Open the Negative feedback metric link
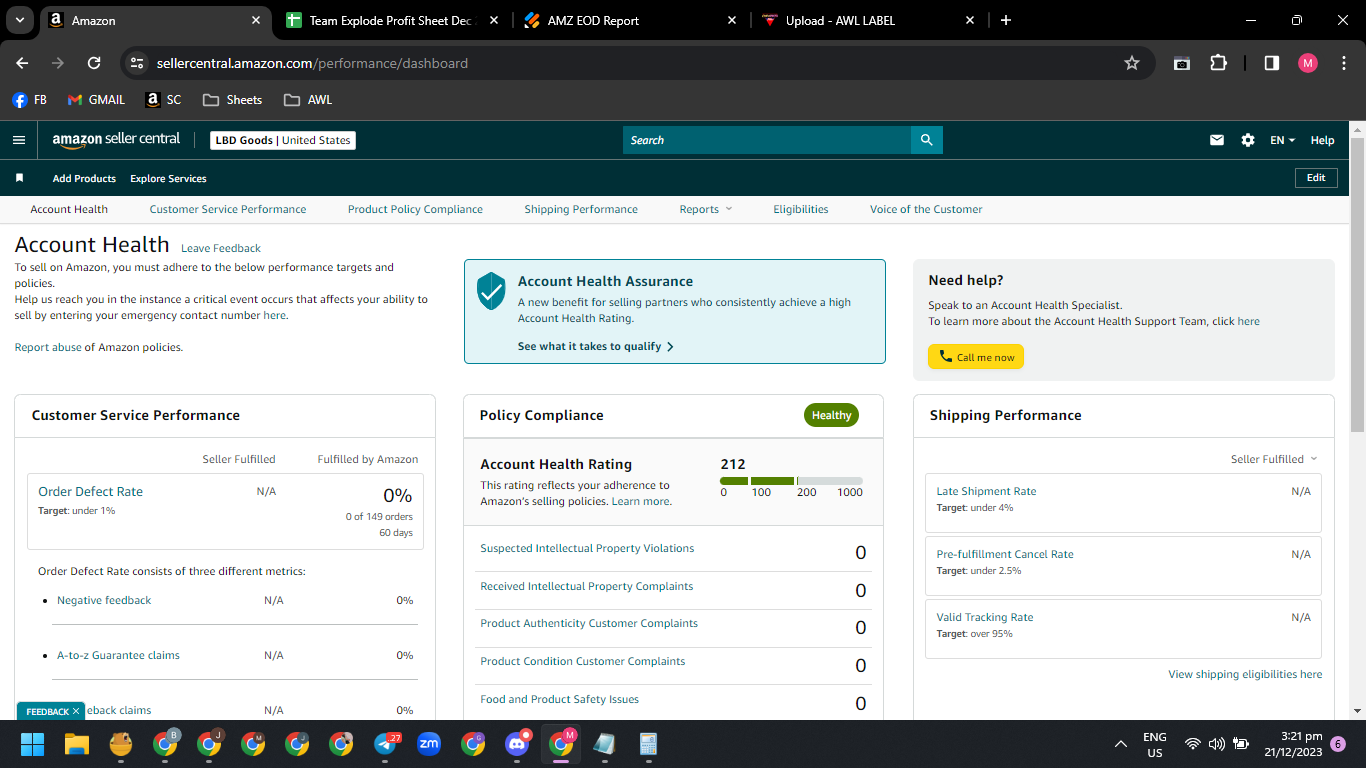1366x768 pixels. (104, 600)
